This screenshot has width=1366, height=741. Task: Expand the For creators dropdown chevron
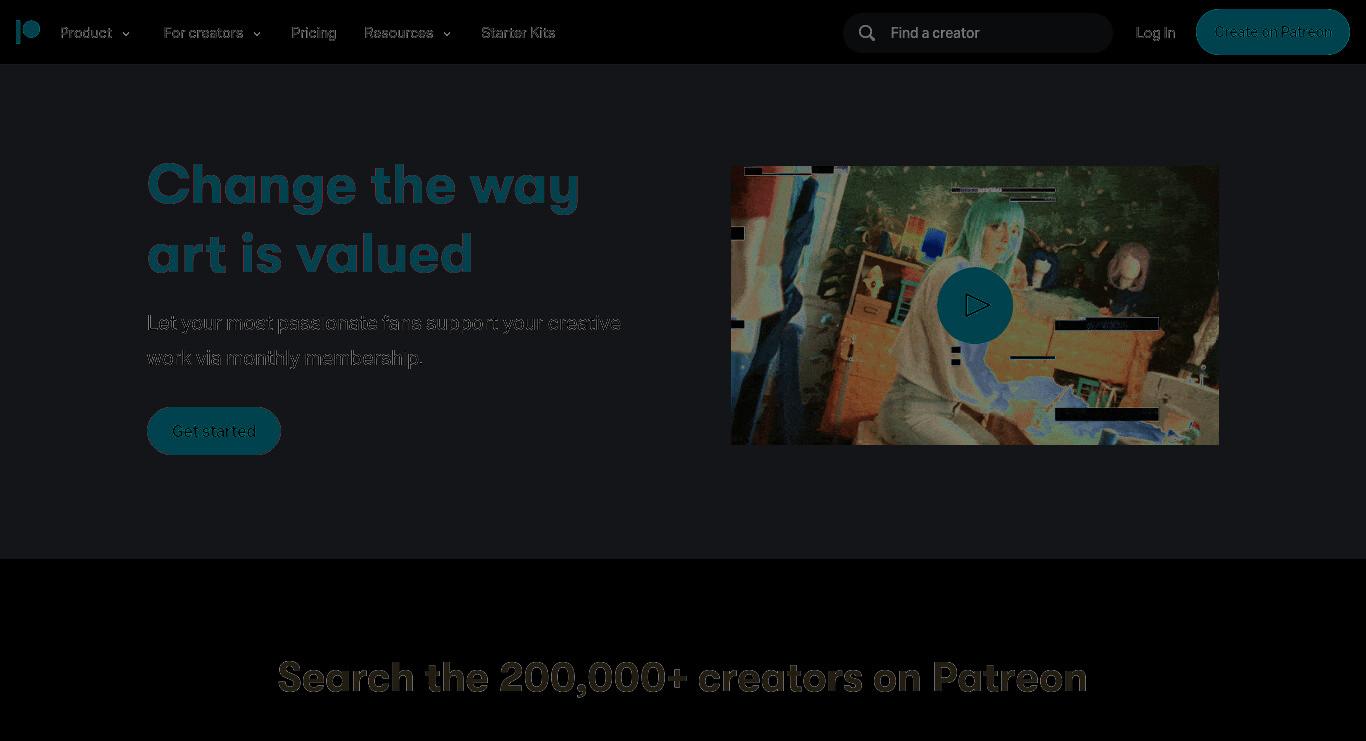click(257, 34)
